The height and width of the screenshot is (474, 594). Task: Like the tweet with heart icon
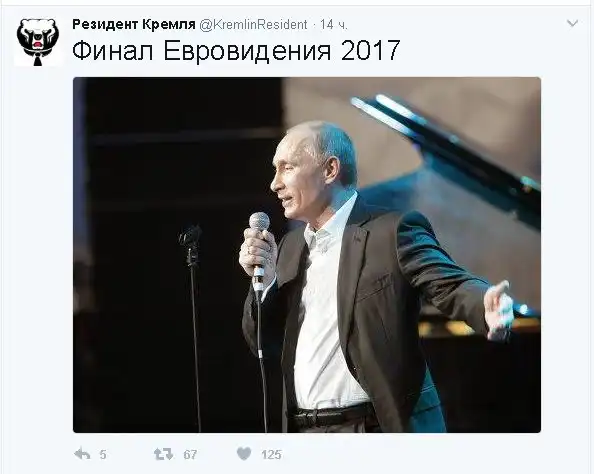click(x=244, y=454)
